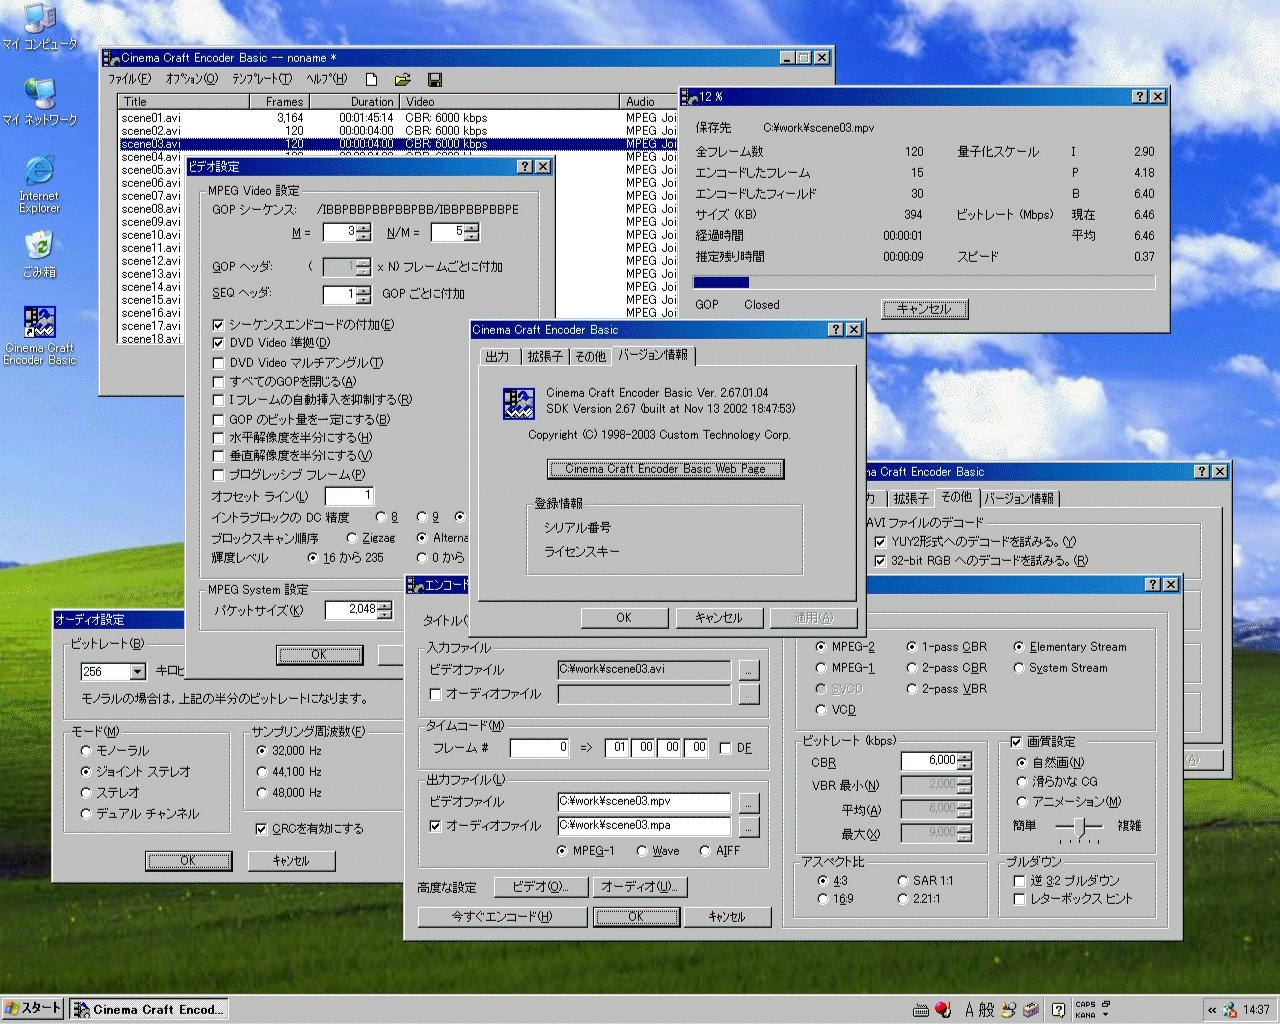1280x1024 pixels.
Task: Click Cinema Craft Encoder taskbar button
Action: click(149, 1009)
